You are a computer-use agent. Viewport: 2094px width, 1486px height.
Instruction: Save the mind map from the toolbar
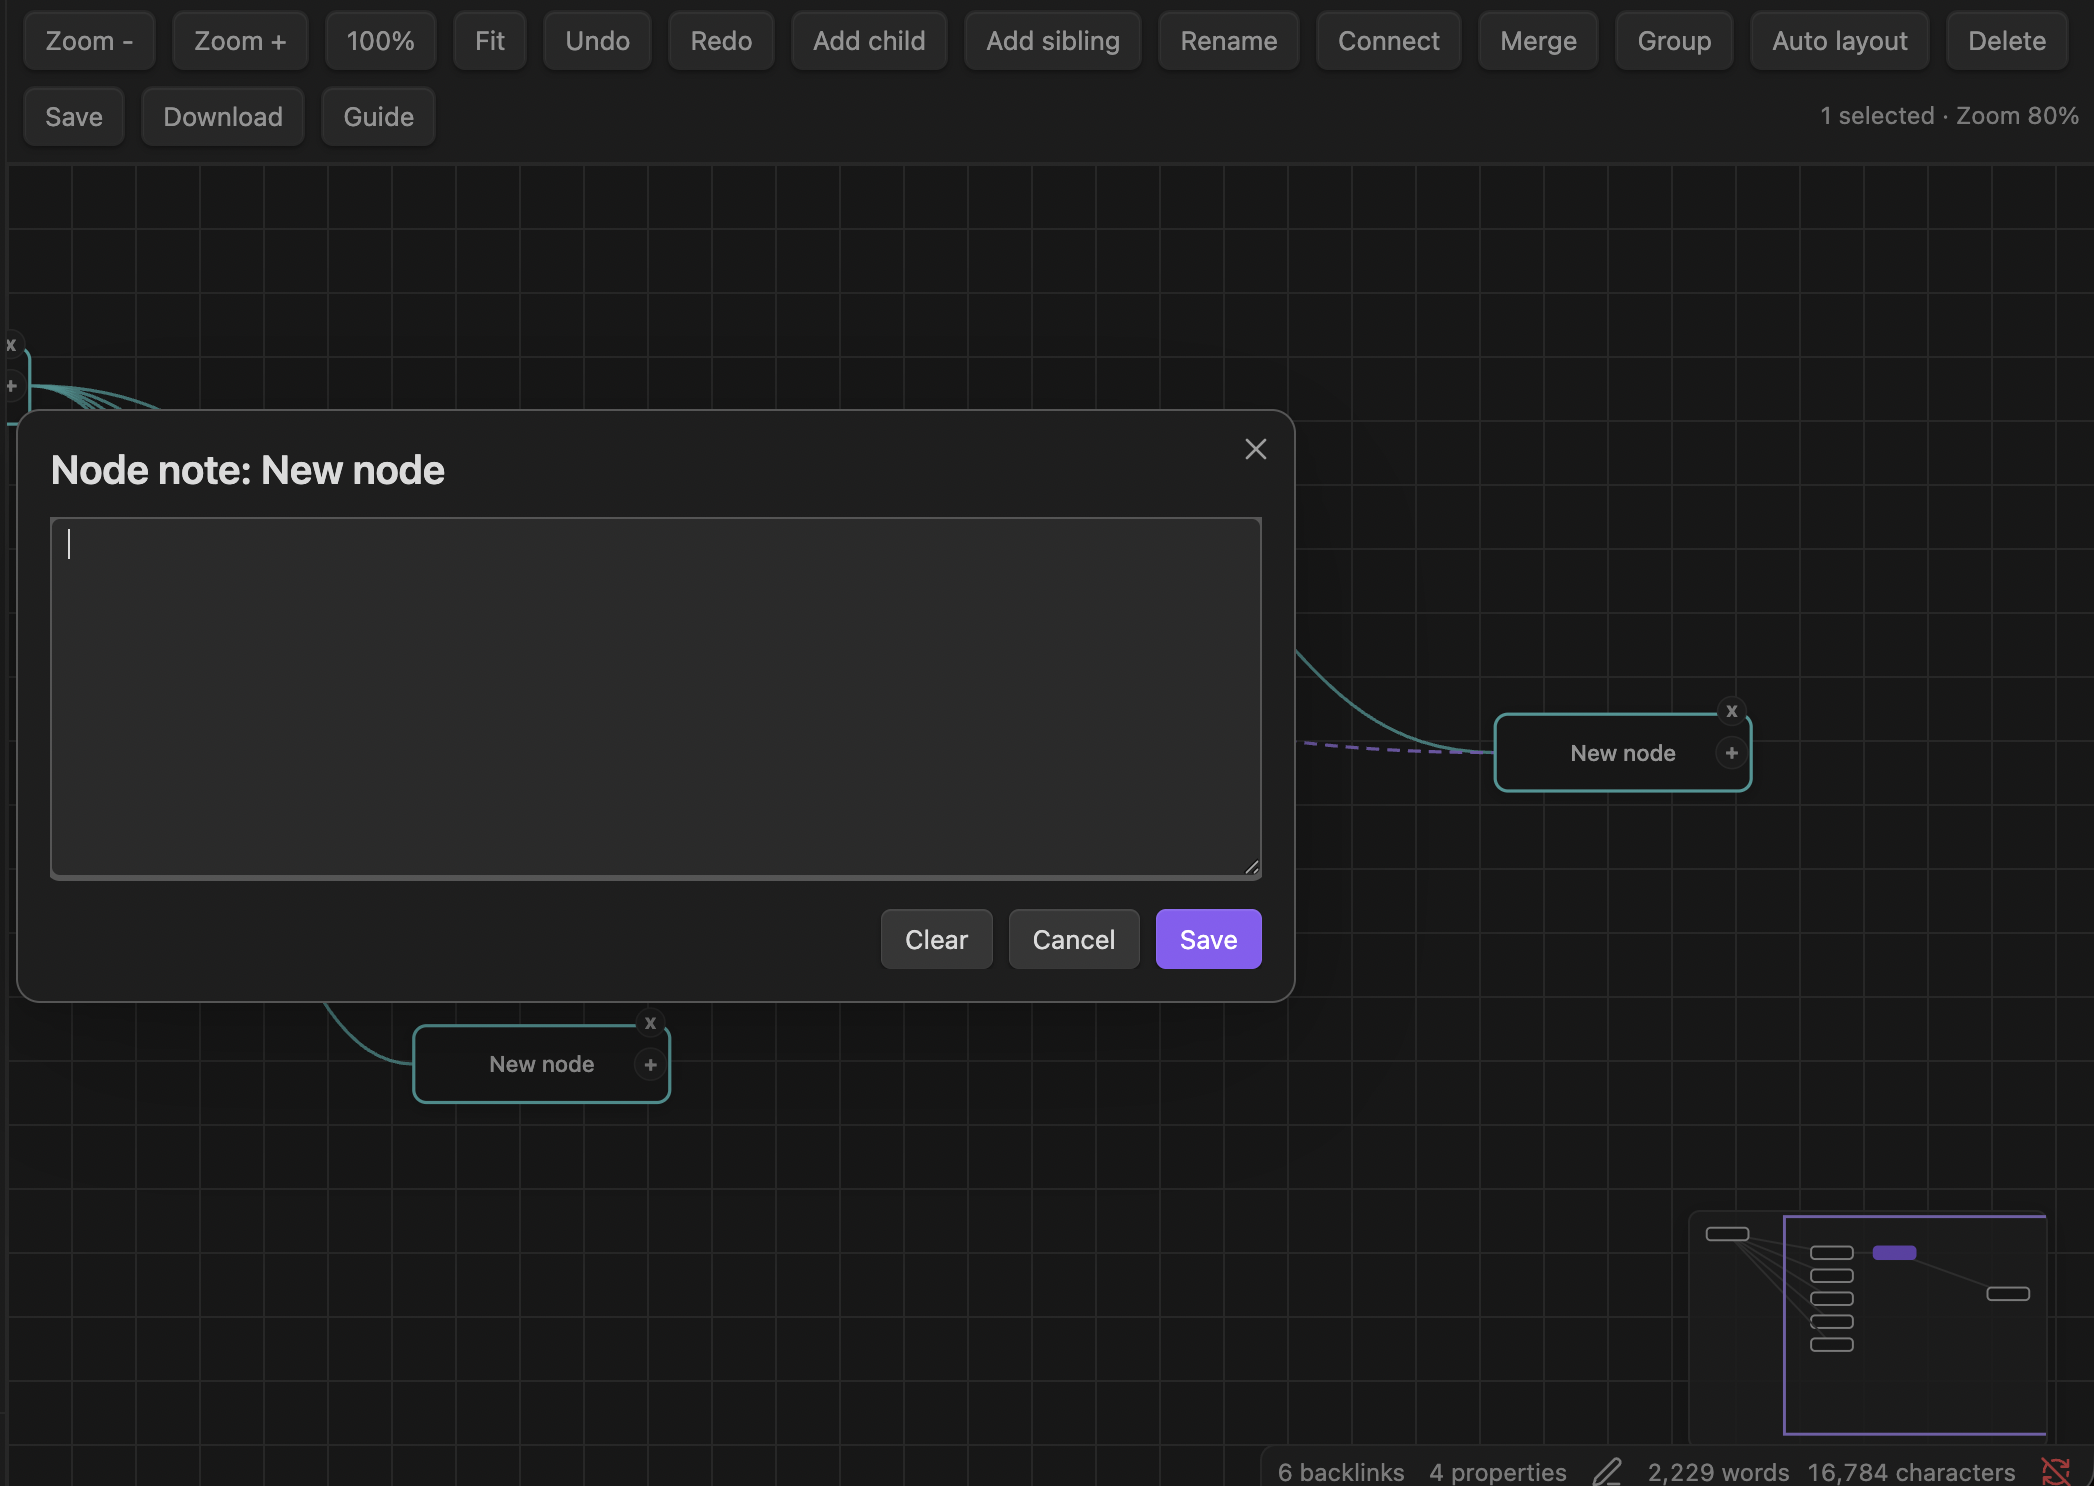coord(74,117)
